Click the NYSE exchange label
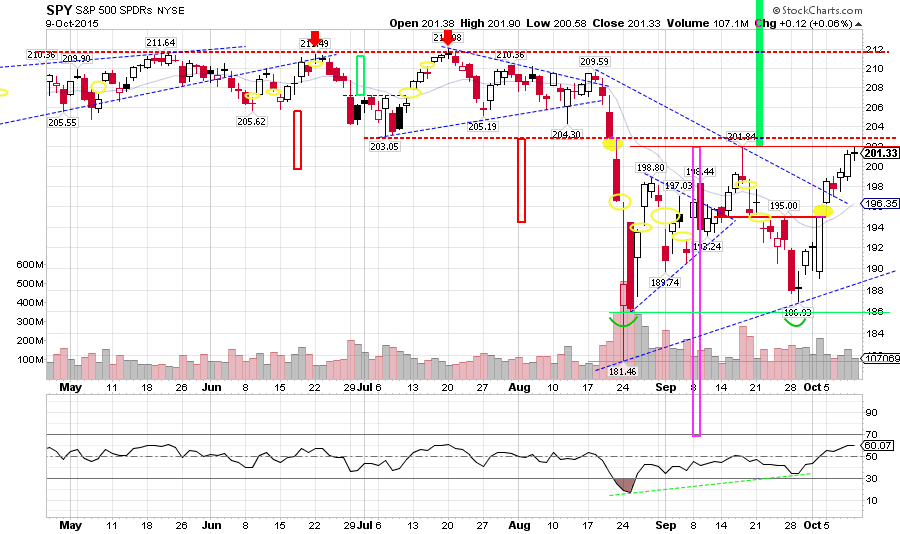This screenshot has width=900, height=534. point(170,11)
